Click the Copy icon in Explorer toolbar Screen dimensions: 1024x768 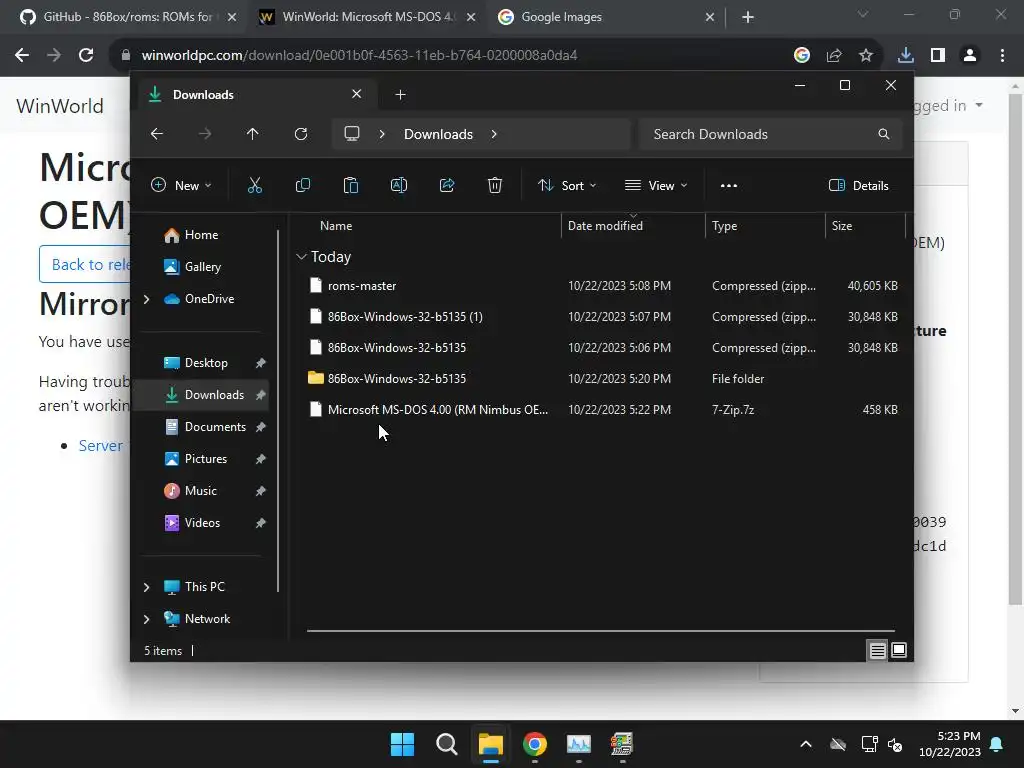[x=302, y=185]
